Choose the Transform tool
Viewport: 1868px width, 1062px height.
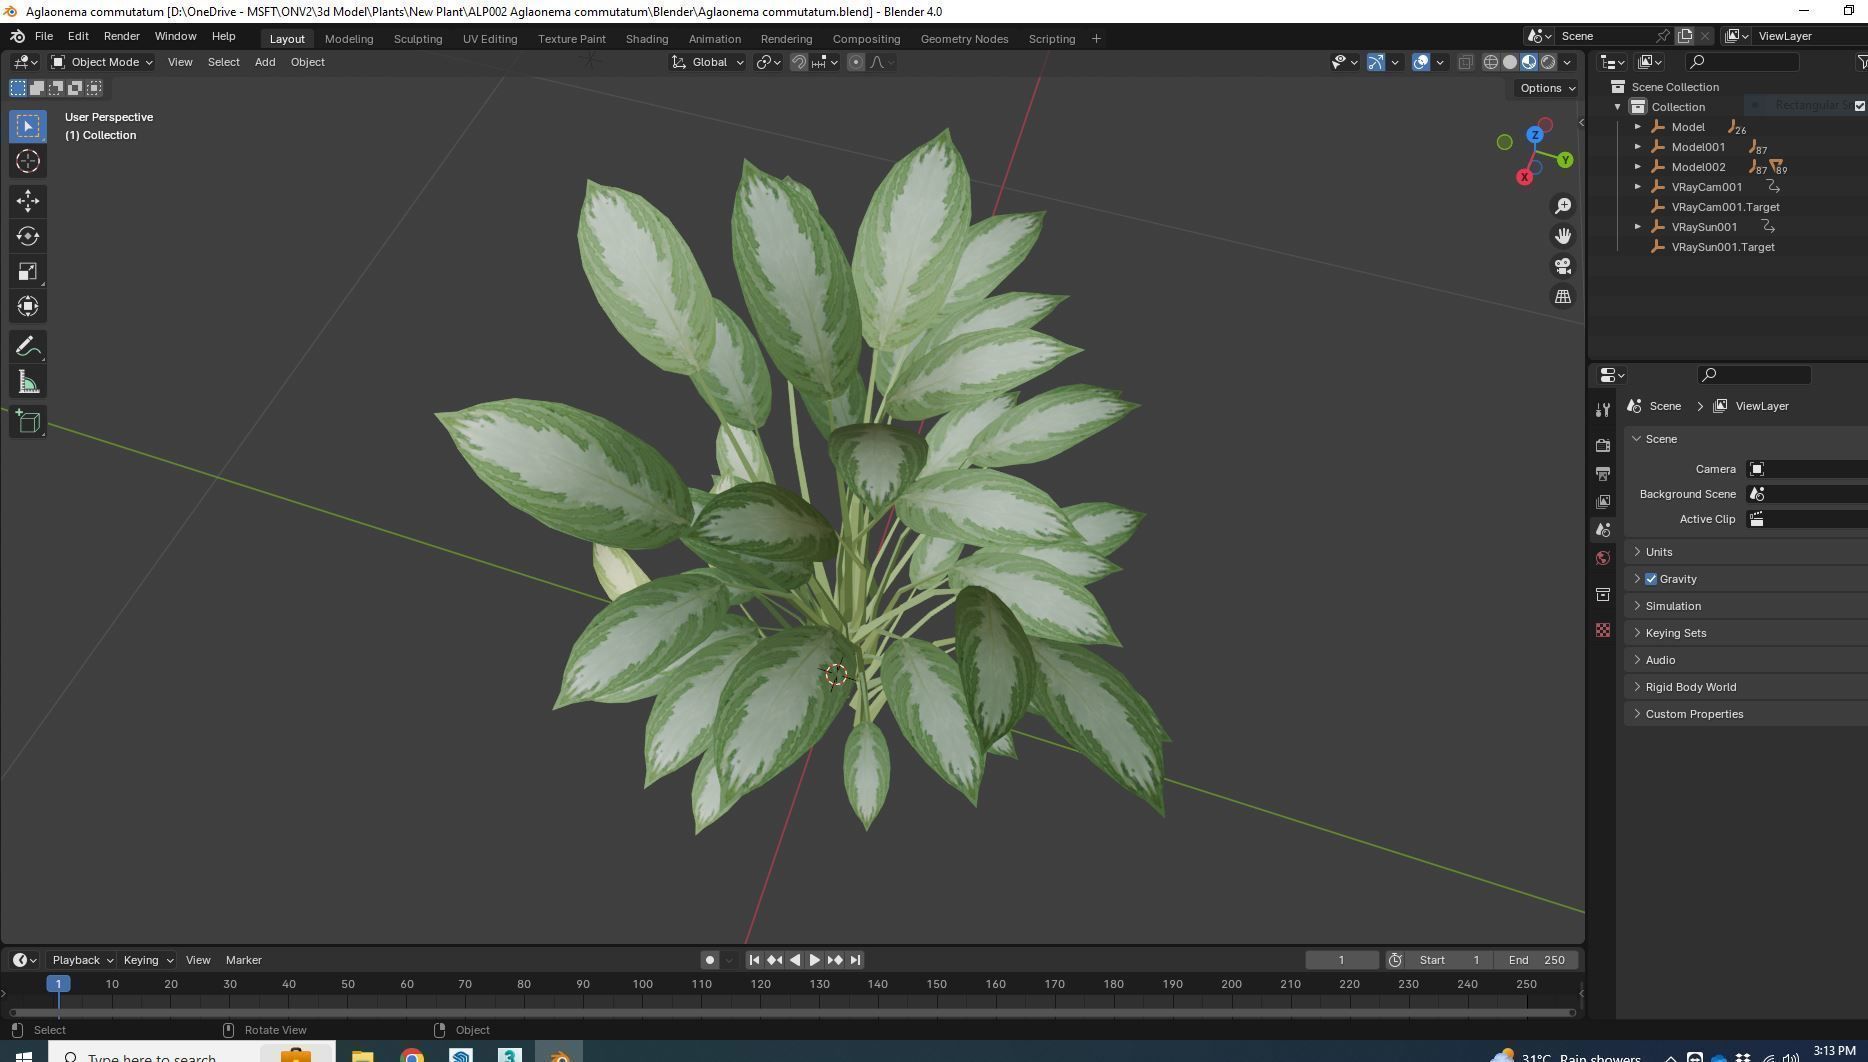[x=28, y=306]
